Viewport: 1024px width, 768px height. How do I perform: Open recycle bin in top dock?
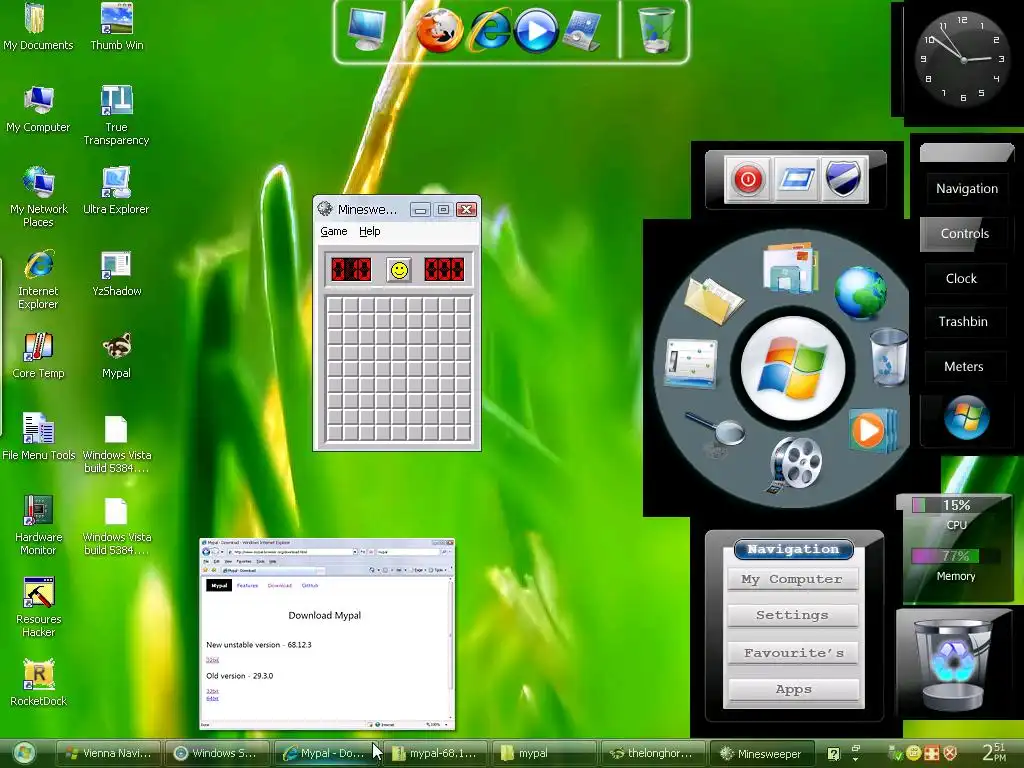[x=655, y=30]
